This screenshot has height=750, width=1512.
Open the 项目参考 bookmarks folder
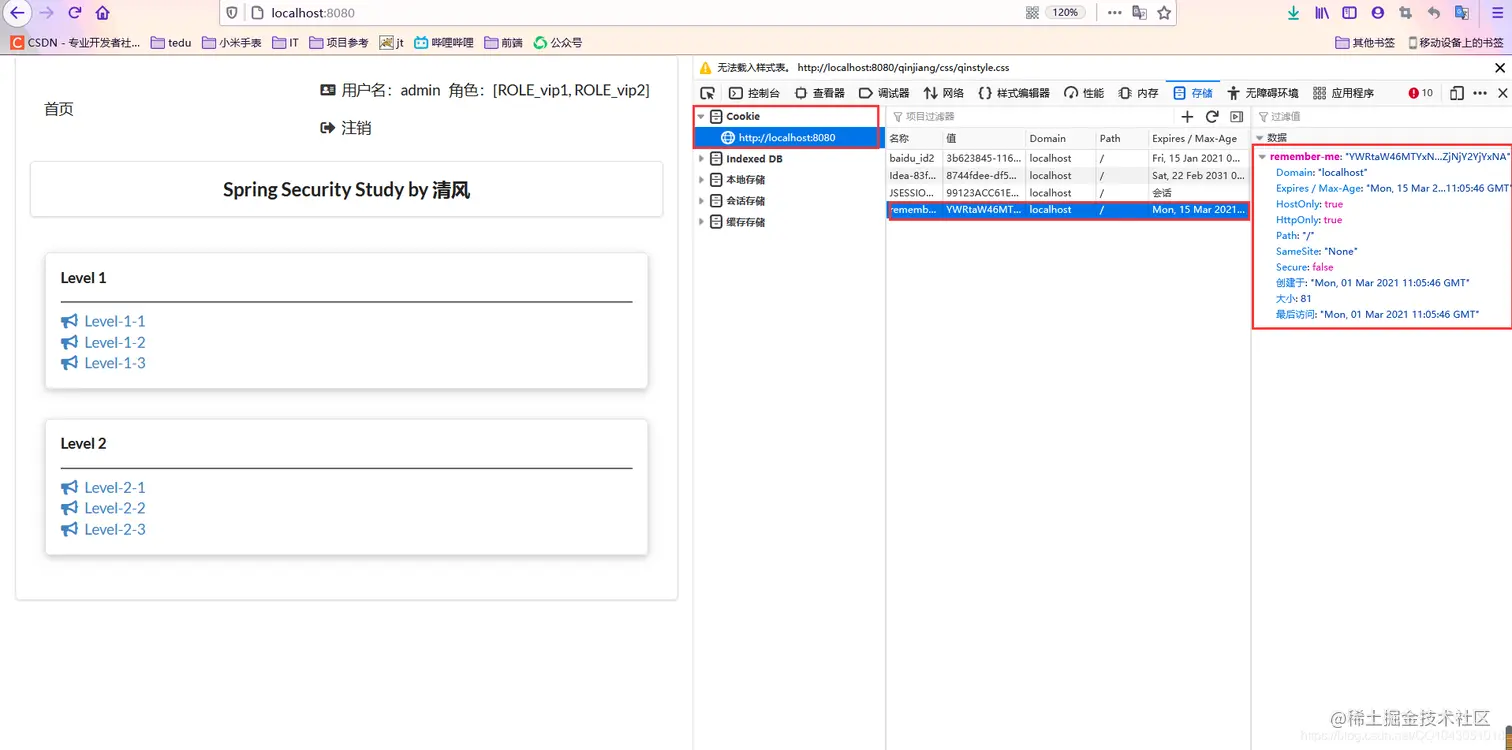pyautogui.click(x=339, y=43)
